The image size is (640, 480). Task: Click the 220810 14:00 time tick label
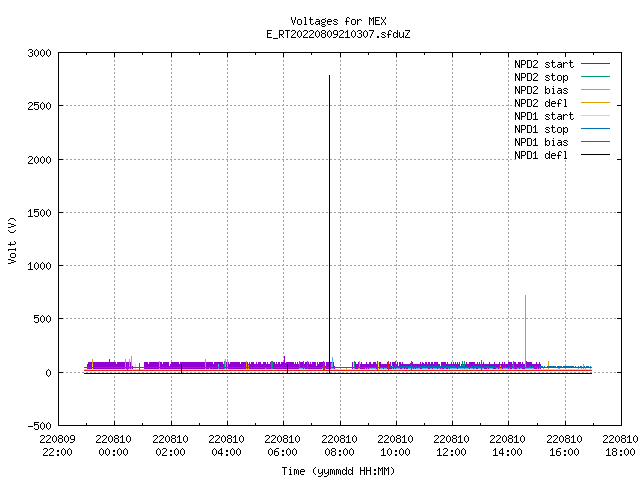(x=507, y=446)
